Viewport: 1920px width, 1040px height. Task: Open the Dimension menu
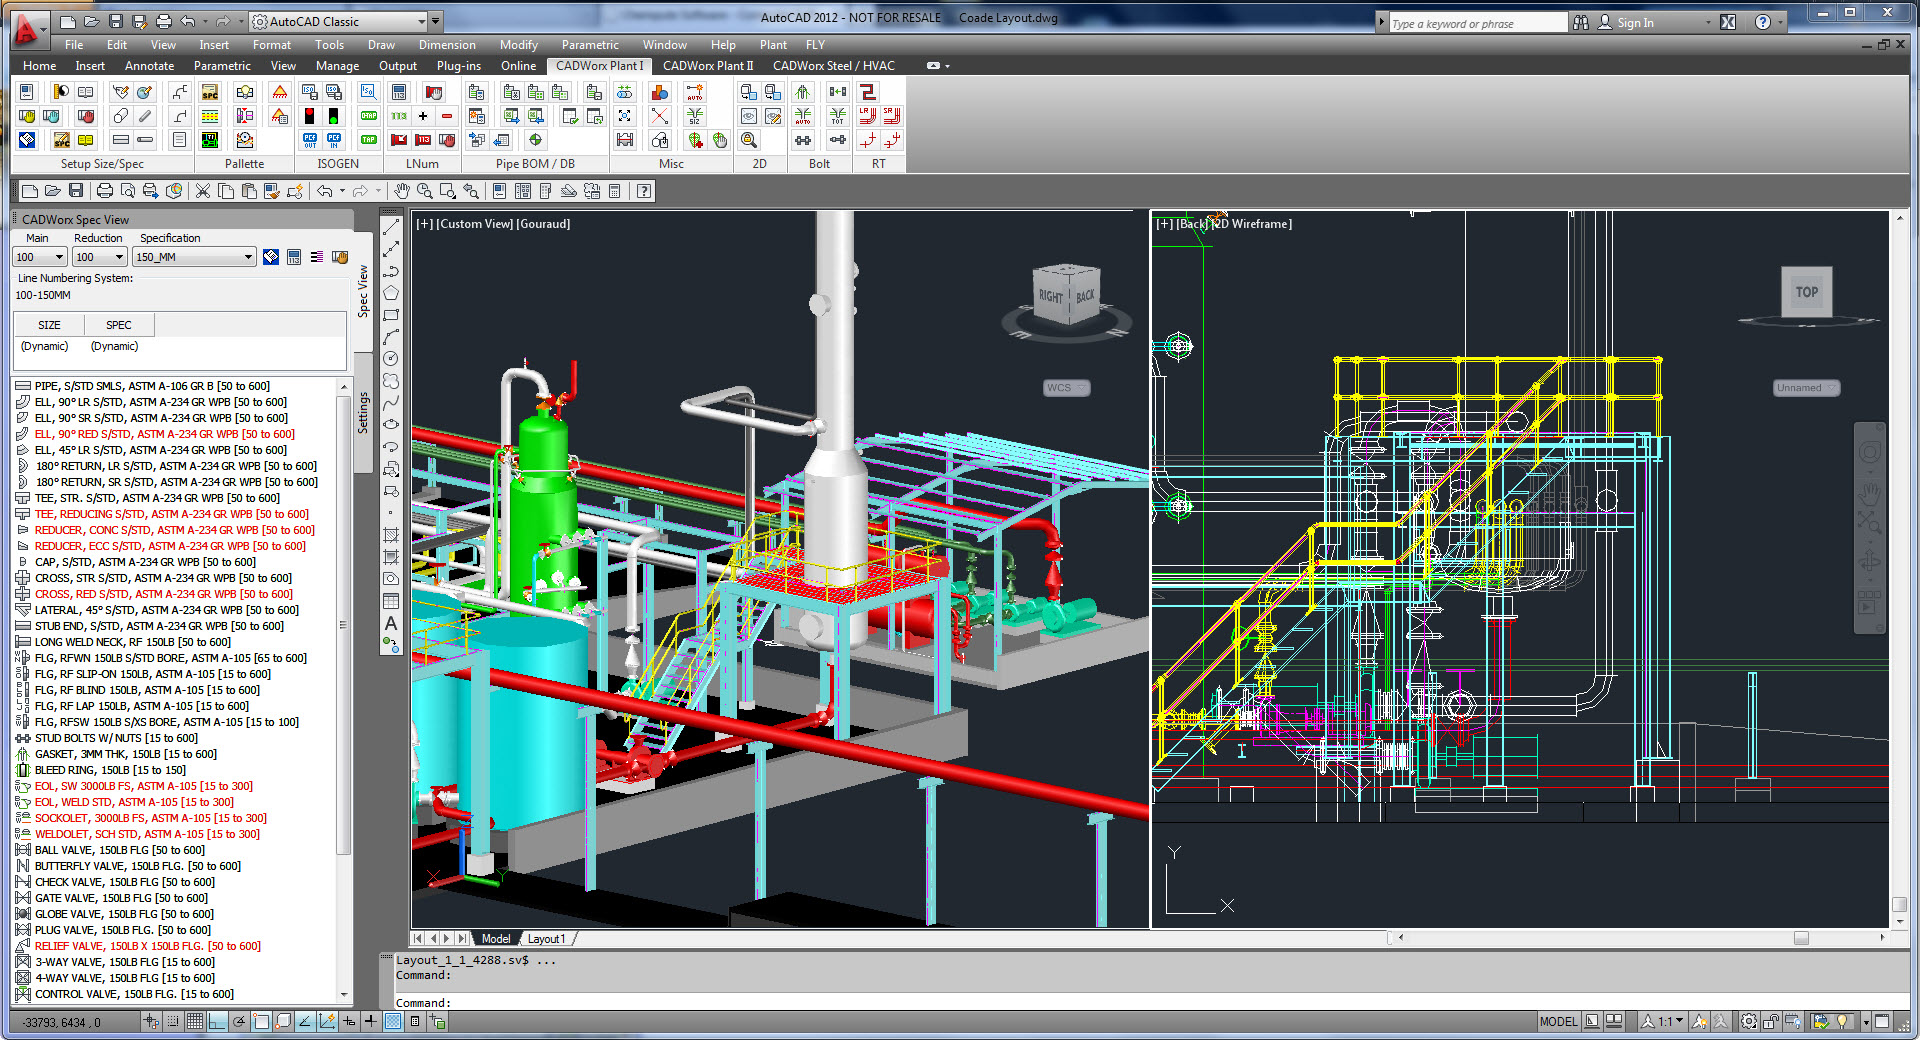click(447, 45)
